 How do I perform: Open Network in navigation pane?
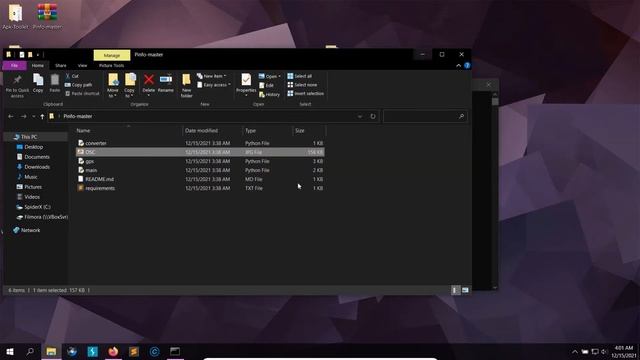click(x=30, y=230)
